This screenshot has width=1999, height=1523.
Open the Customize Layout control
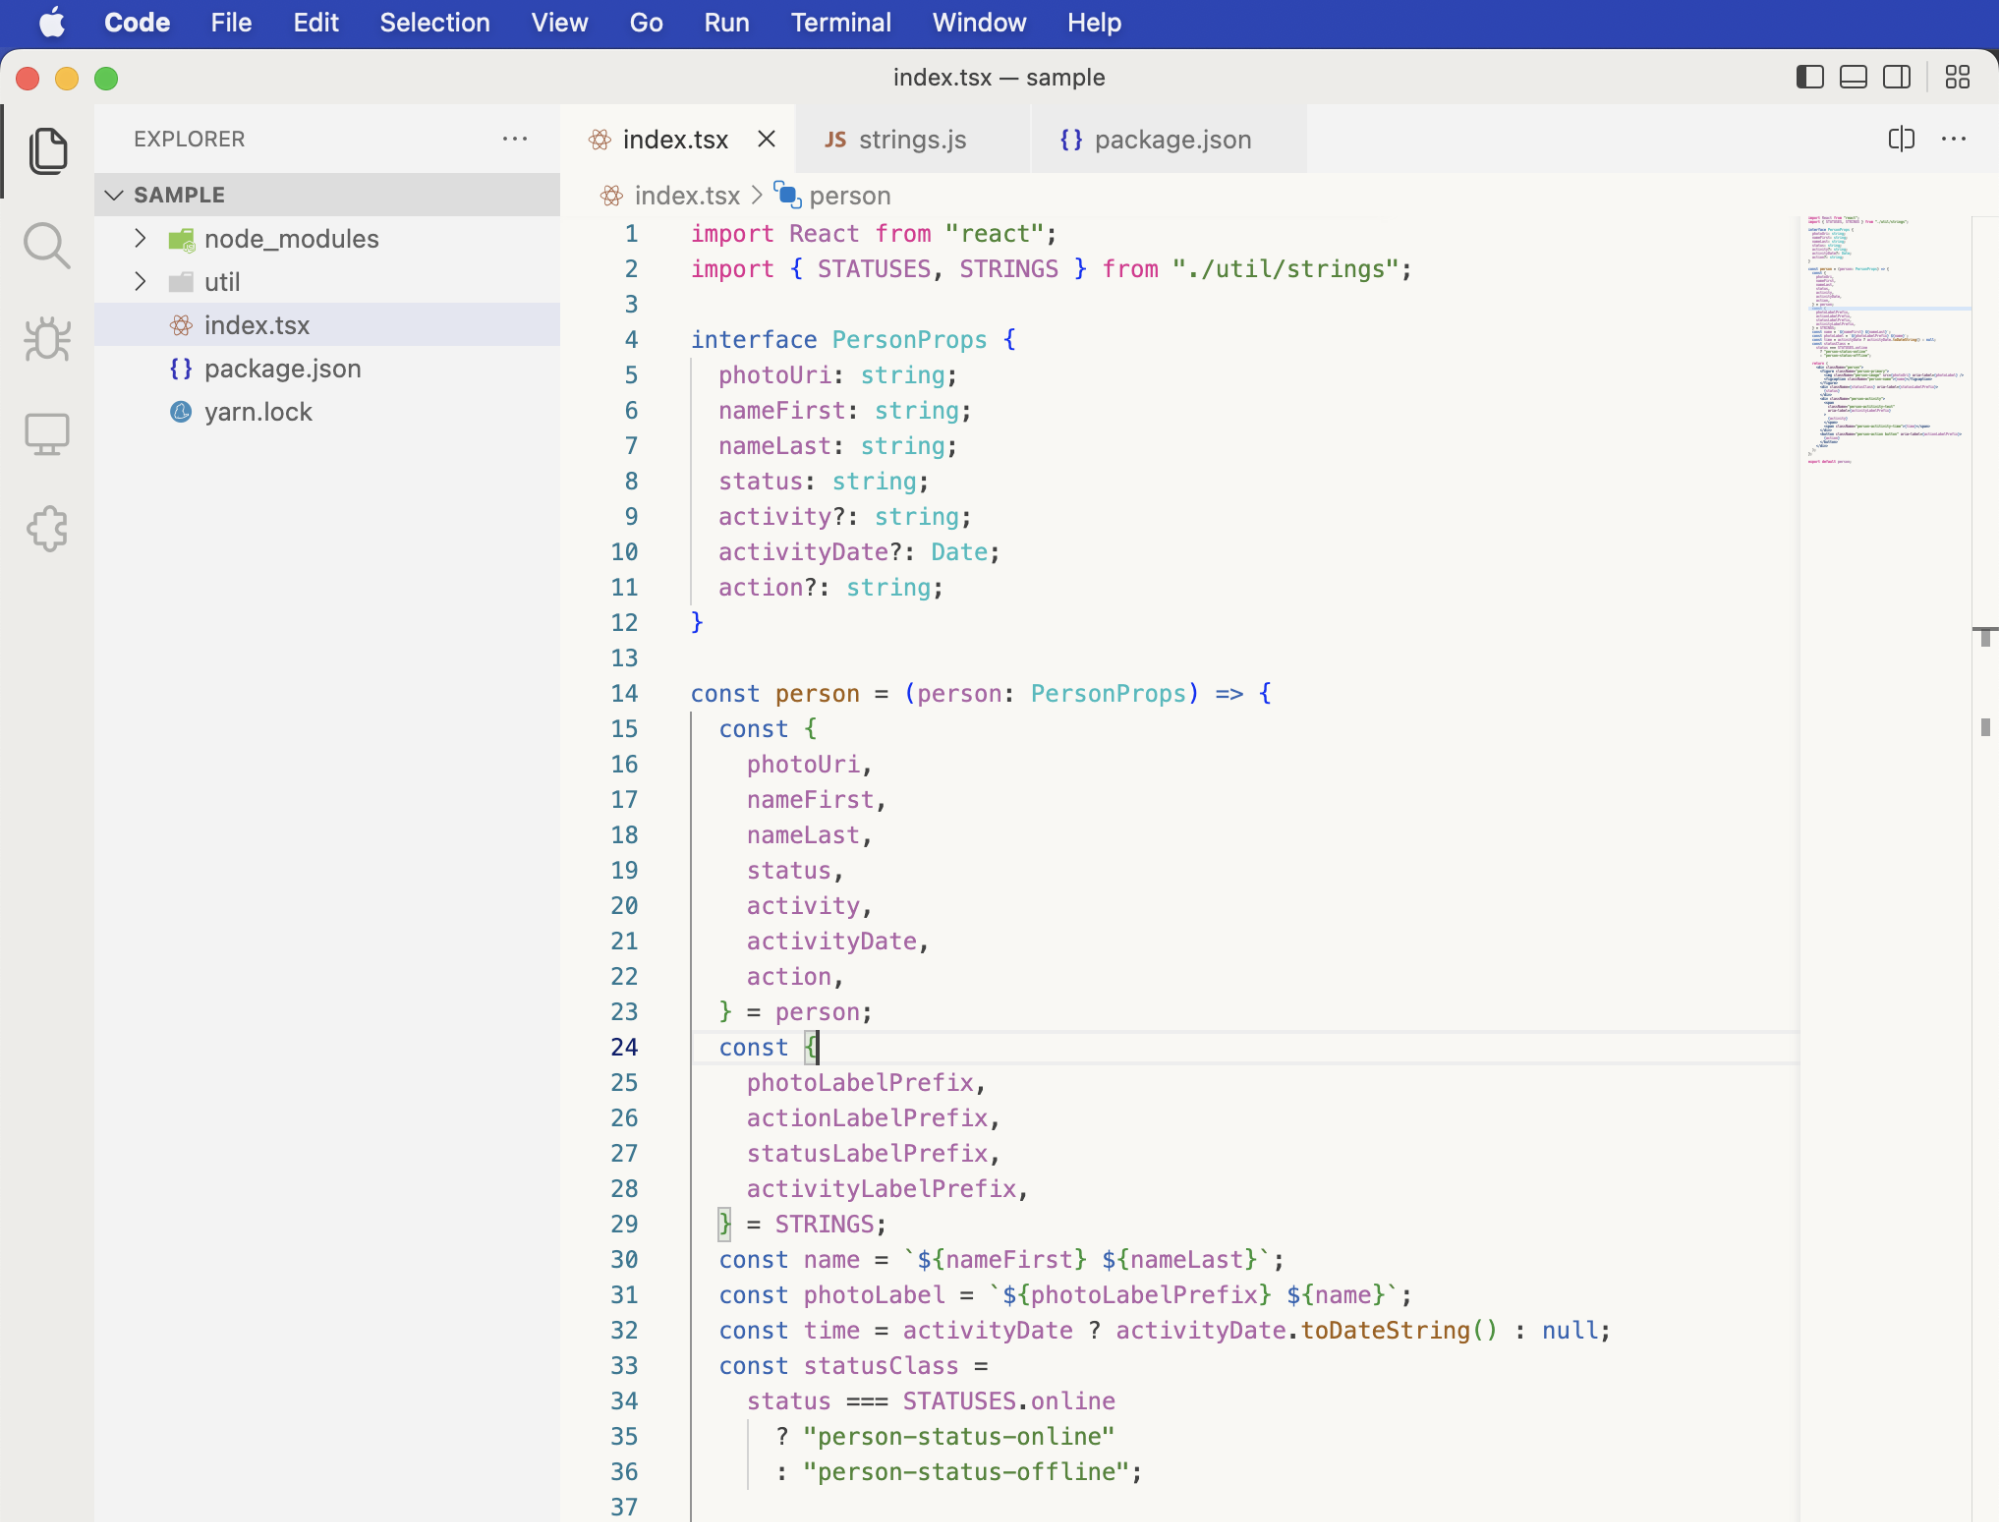(1957, 77)
